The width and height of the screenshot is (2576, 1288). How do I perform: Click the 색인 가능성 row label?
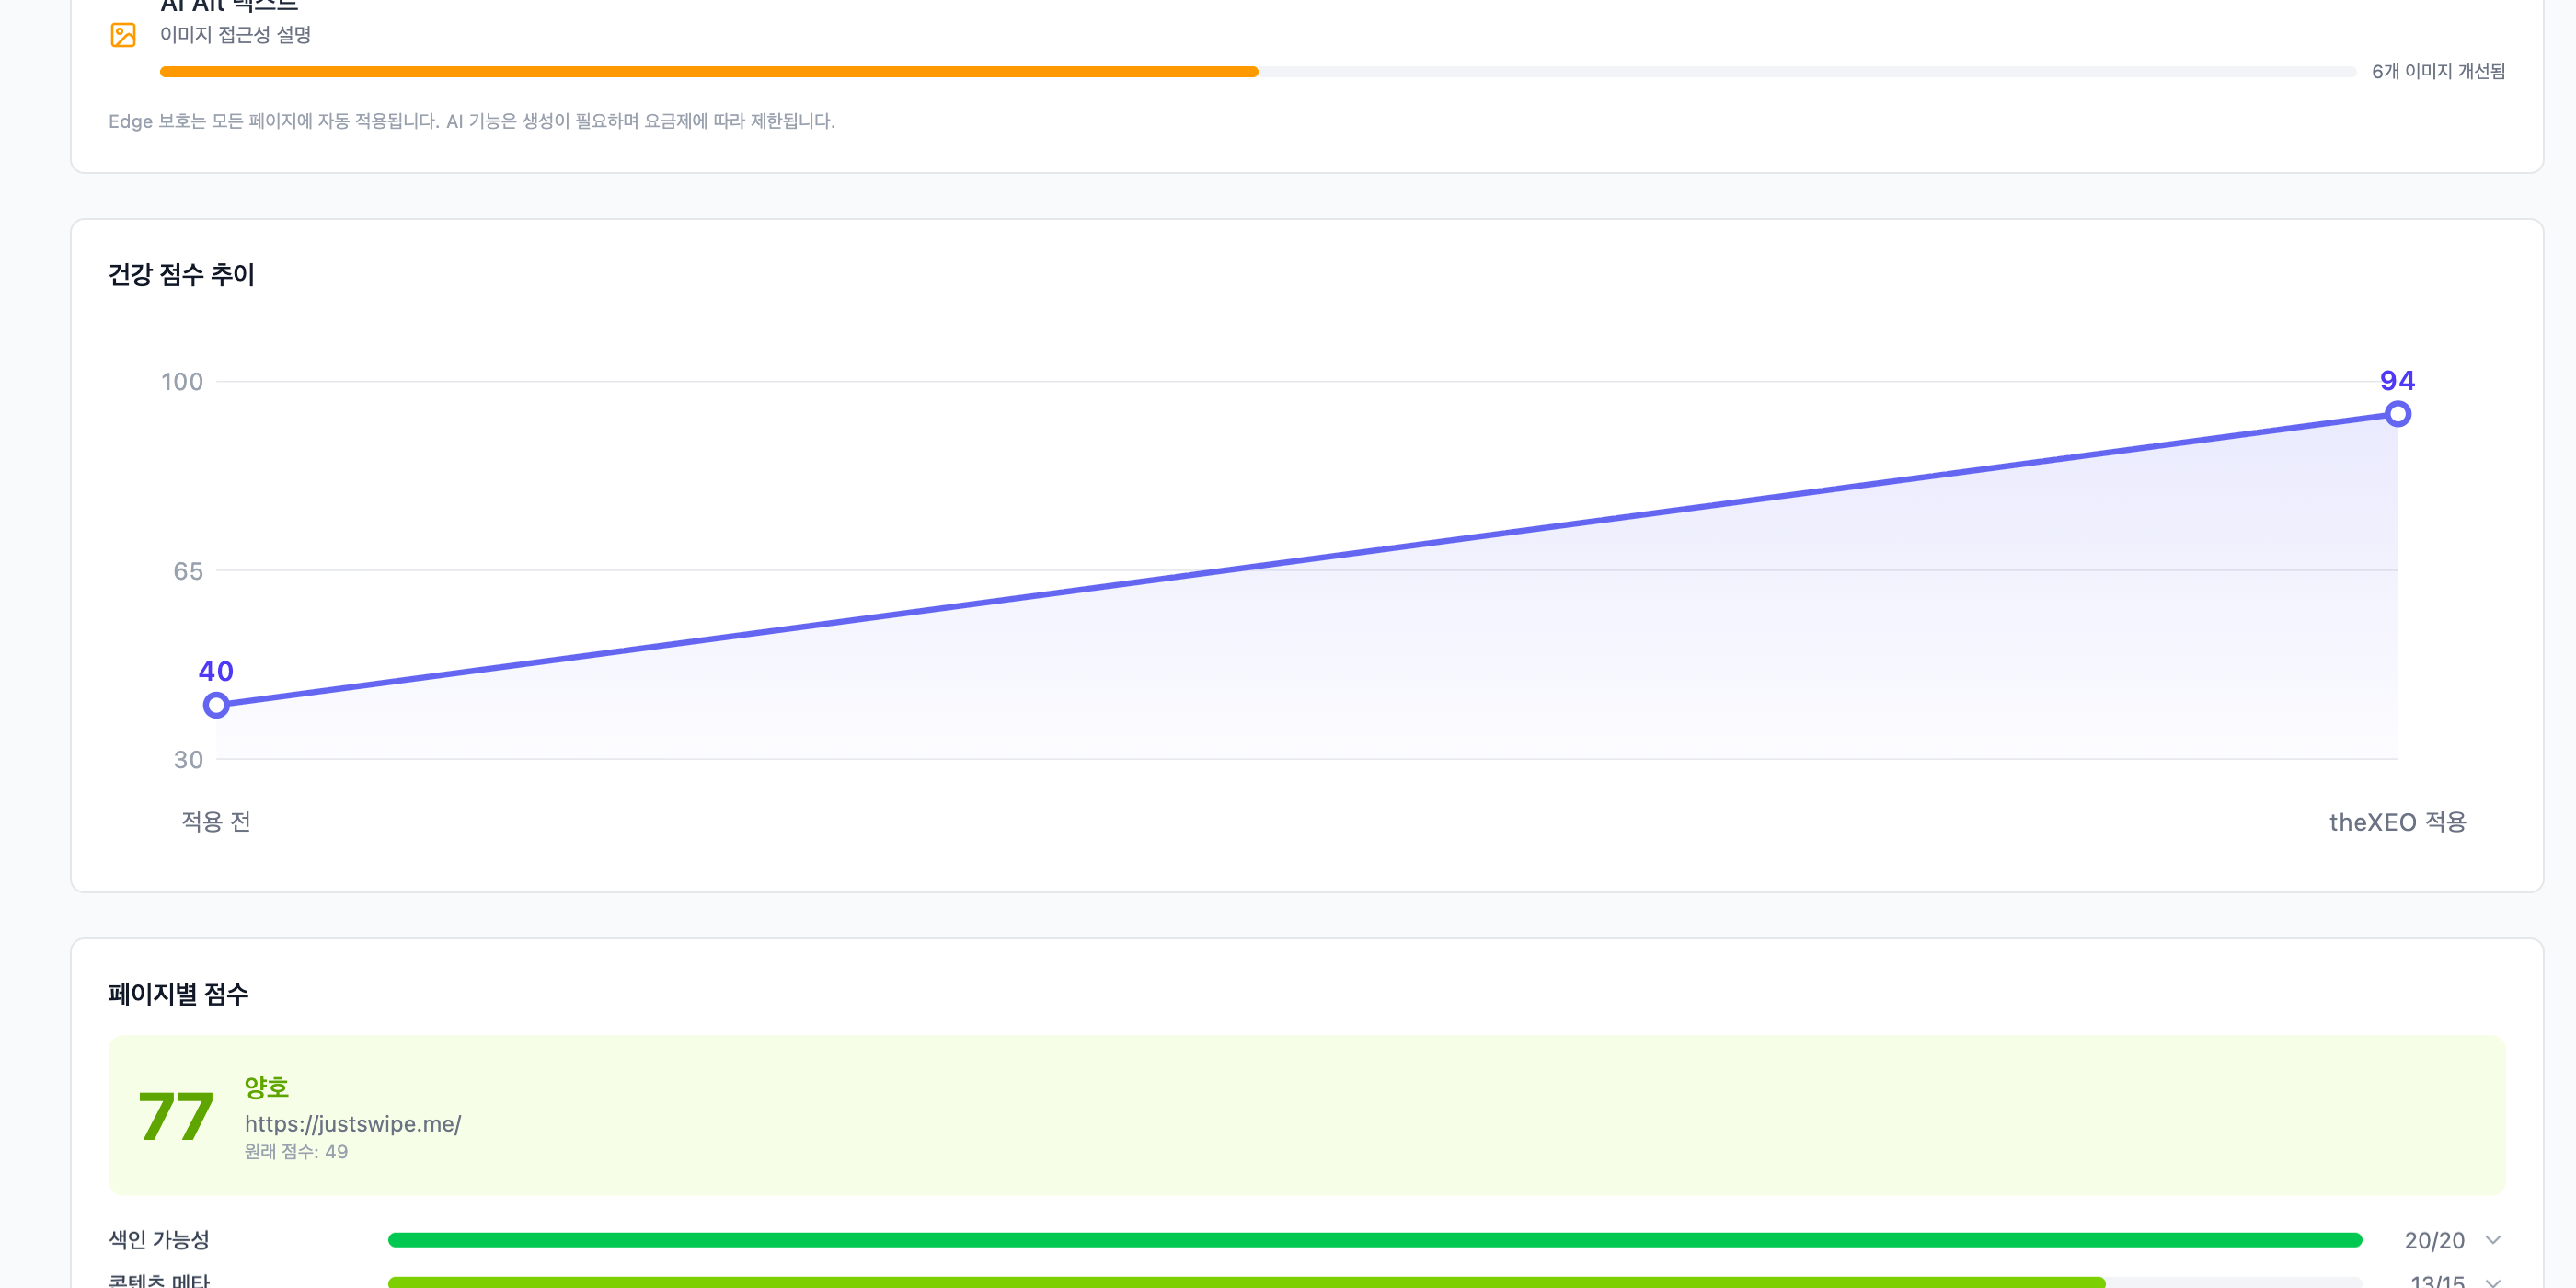click(159, 1240)
